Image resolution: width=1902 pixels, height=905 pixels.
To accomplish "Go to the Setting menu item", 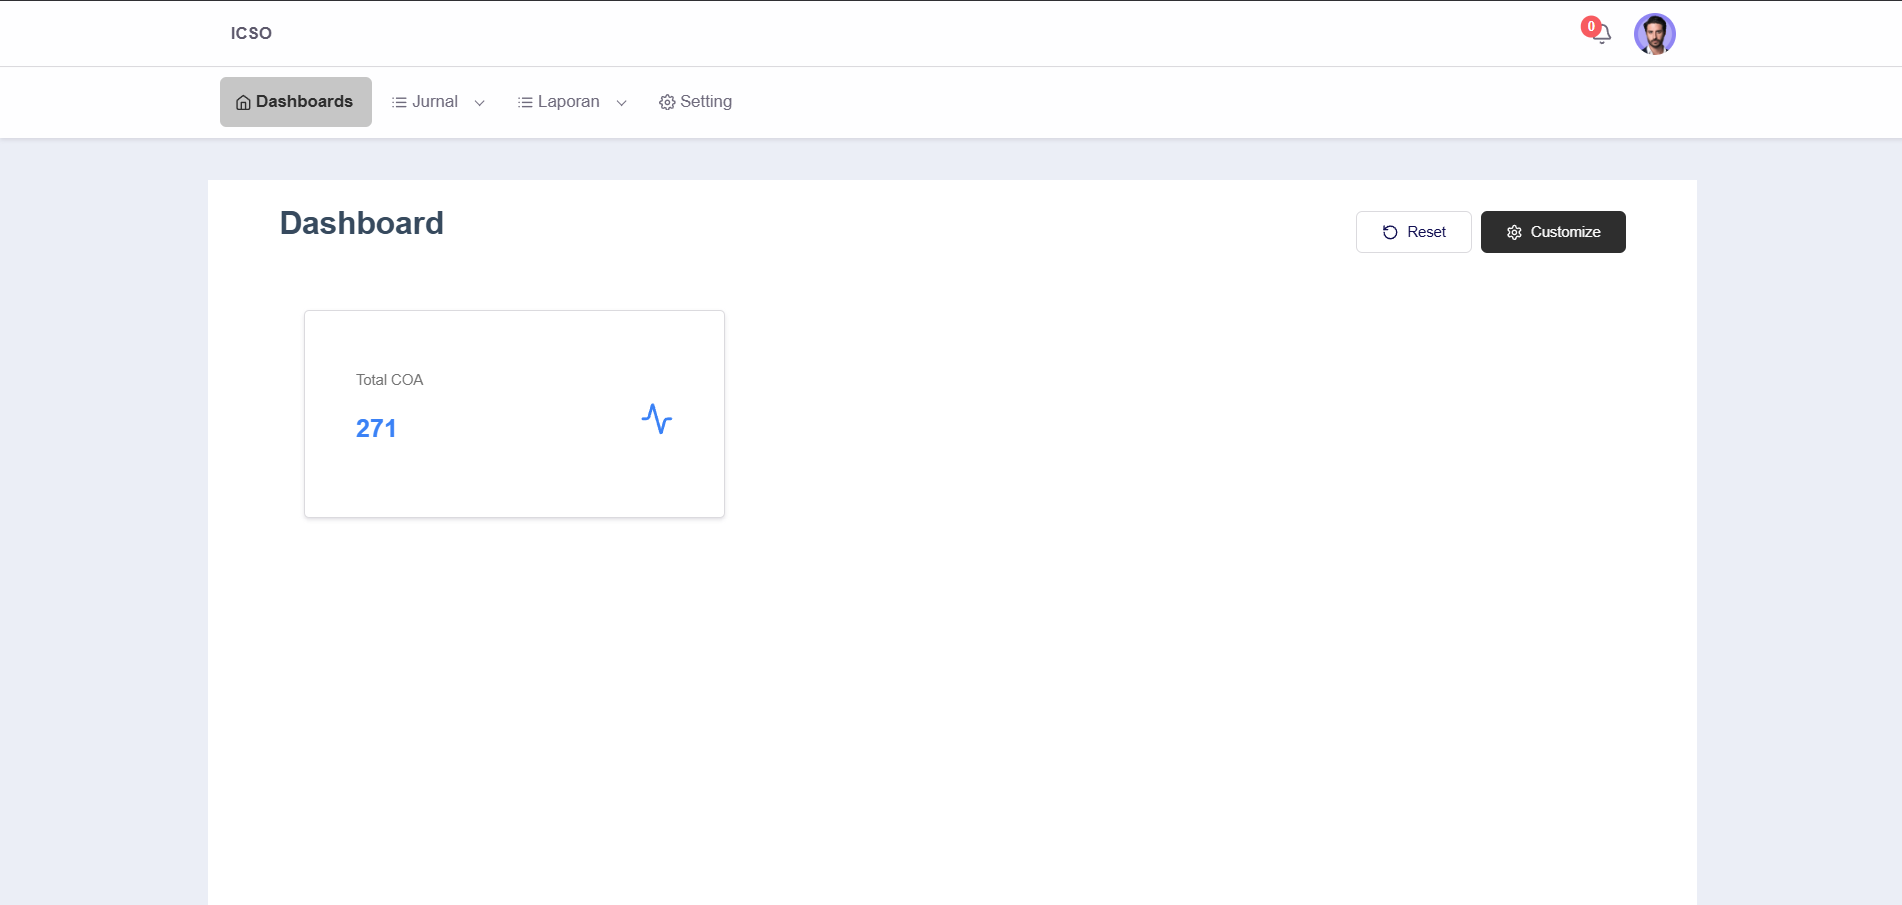I will (x=706, y=102).
